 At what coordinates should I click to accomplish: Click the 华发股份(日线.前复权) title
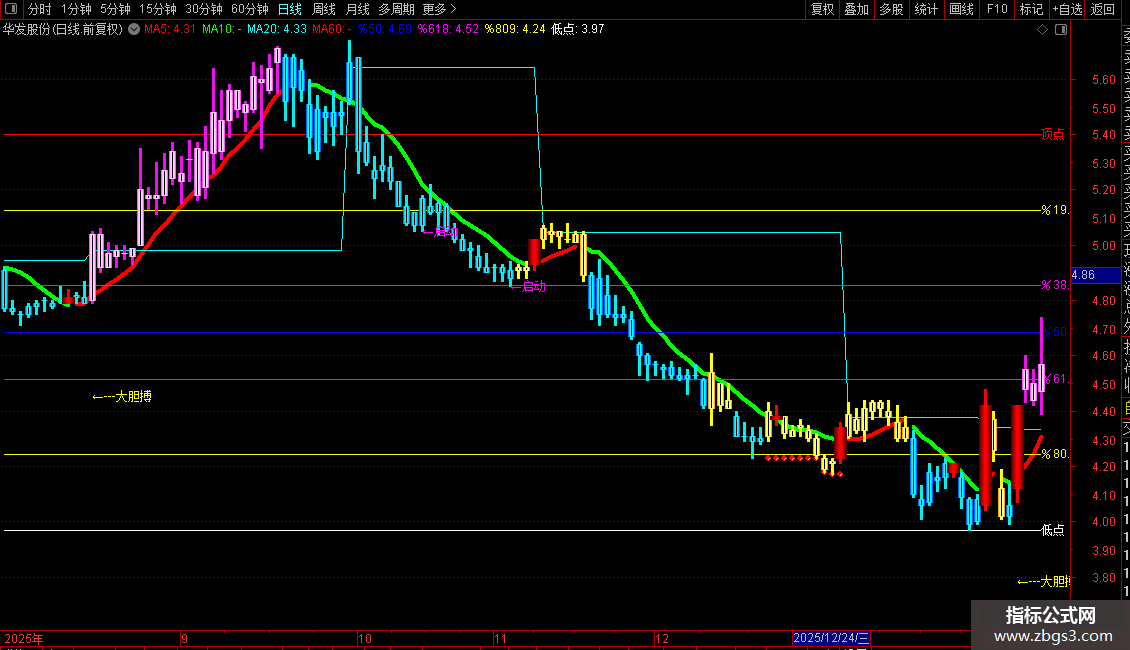point(63,29)
